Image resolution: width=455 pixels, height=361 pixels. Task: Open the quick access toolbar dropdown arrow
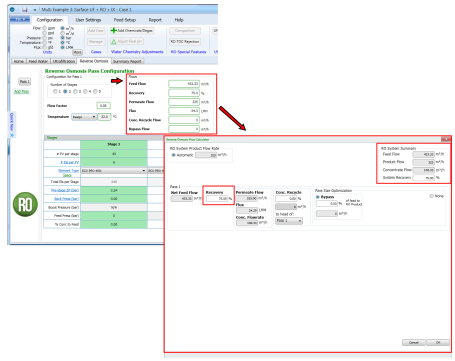[35, 10]
